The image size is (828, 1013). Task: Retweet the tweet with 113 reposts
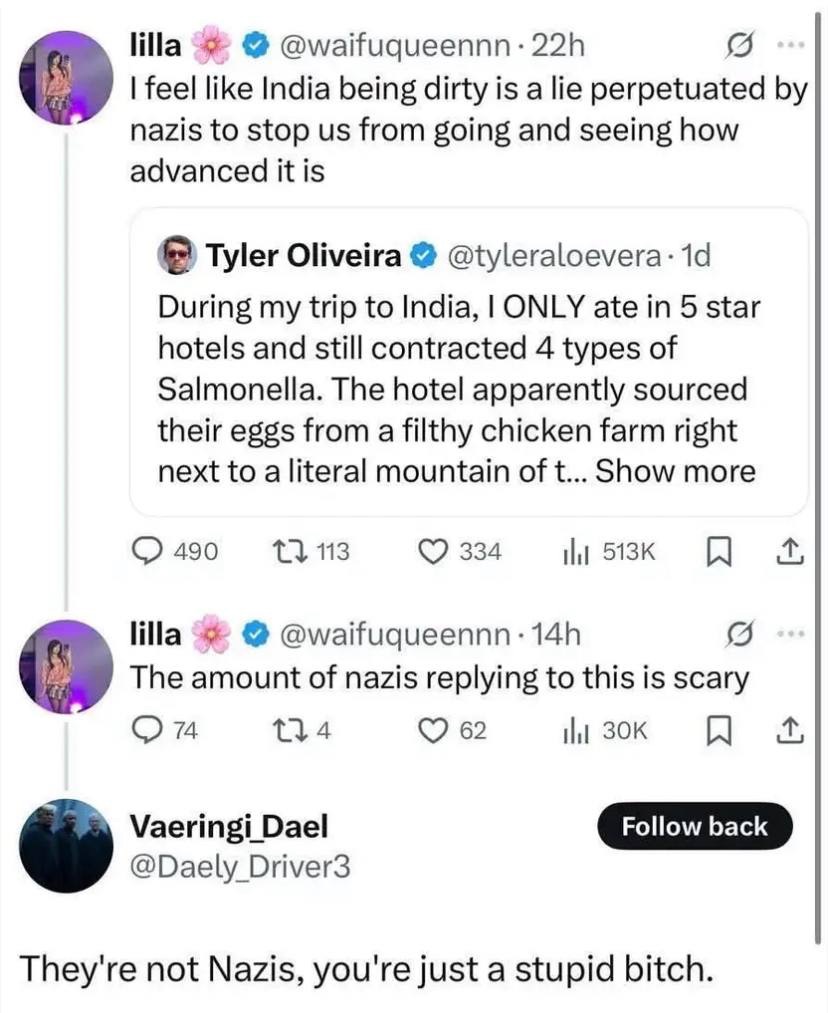[x=289, y=552]
